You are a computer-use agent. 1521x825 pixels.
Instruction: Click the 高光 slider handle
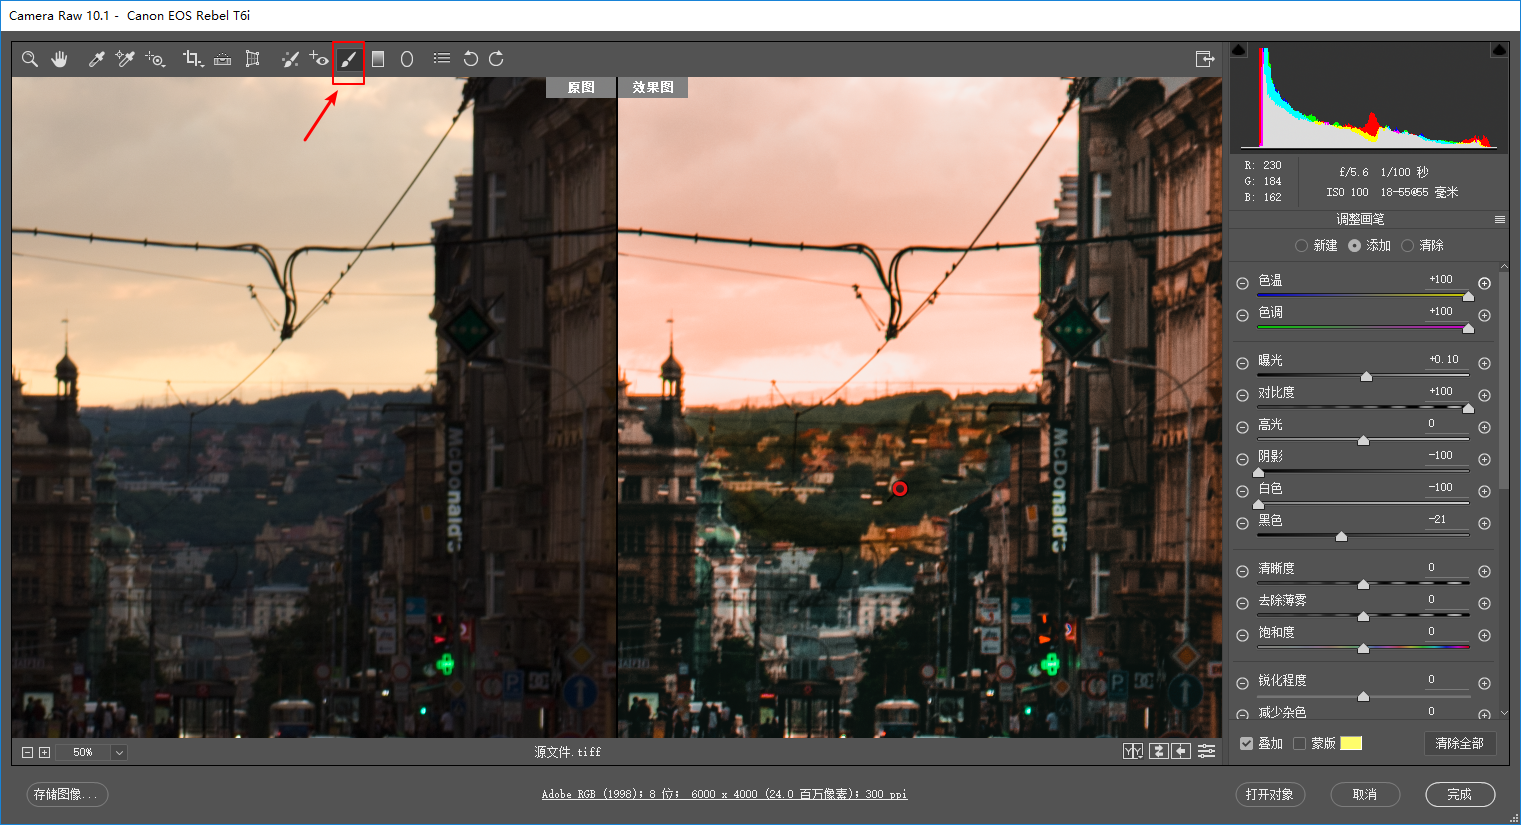pos(1363,441)
